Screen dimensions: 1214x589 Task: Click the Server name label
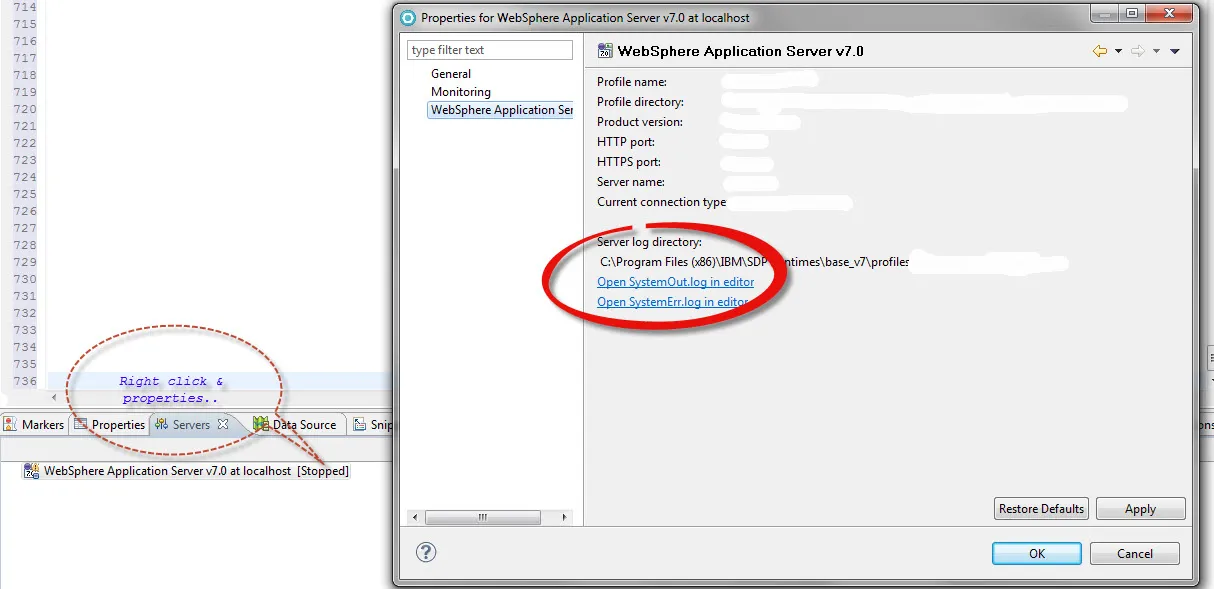point(631,182)
